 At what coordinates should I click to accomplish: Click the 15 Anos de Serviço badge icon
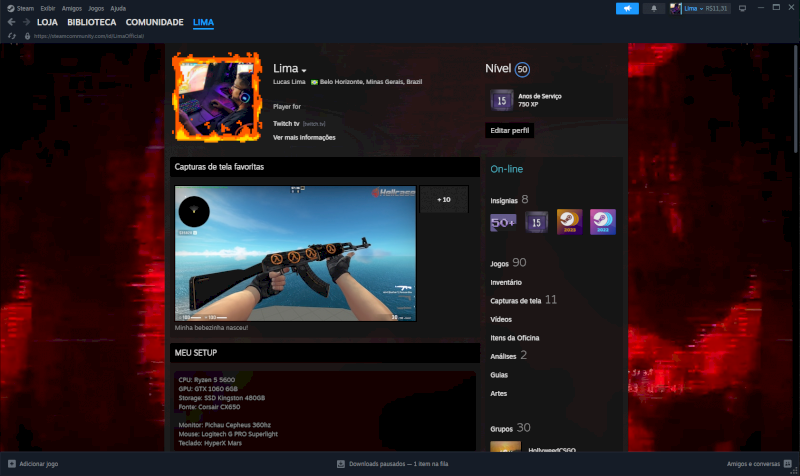(502, 100)
